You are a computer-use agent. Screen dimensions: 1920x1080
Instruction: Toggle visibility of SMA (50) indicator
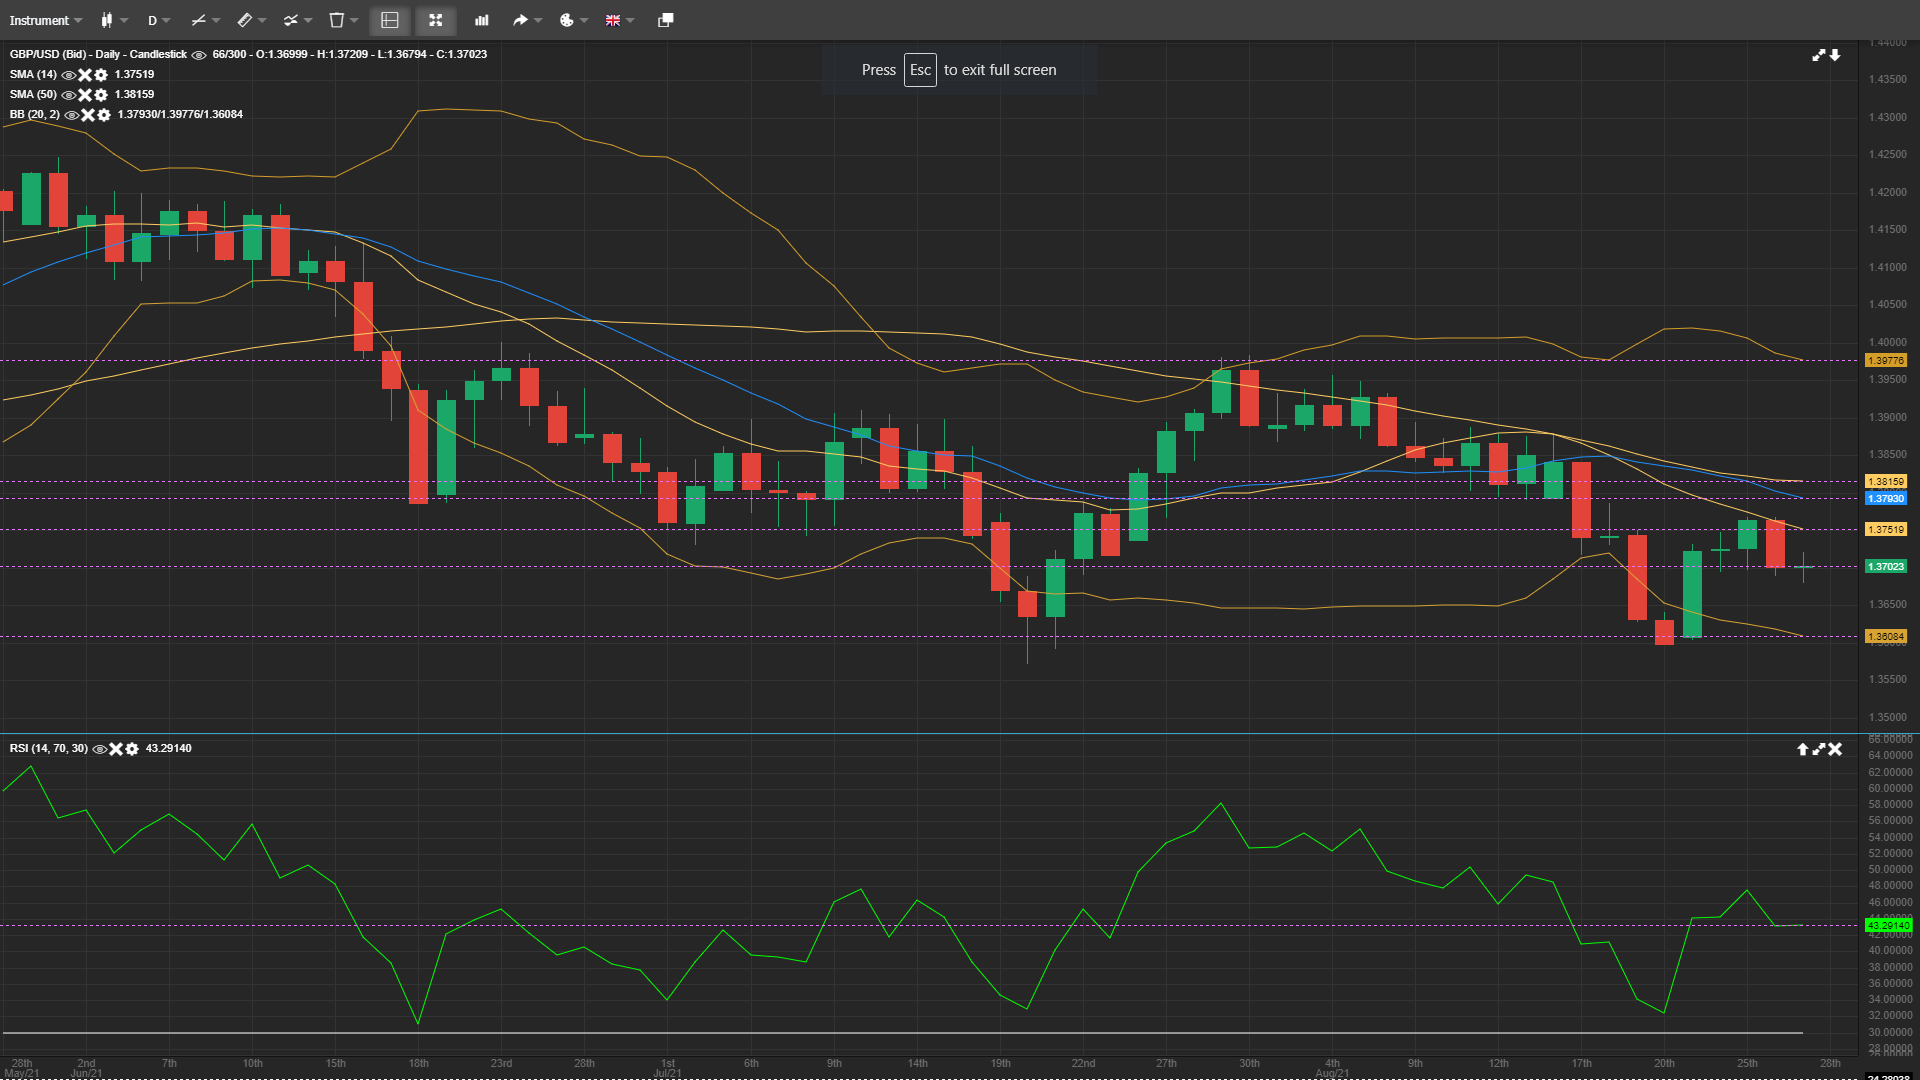[x=69, y=95]
